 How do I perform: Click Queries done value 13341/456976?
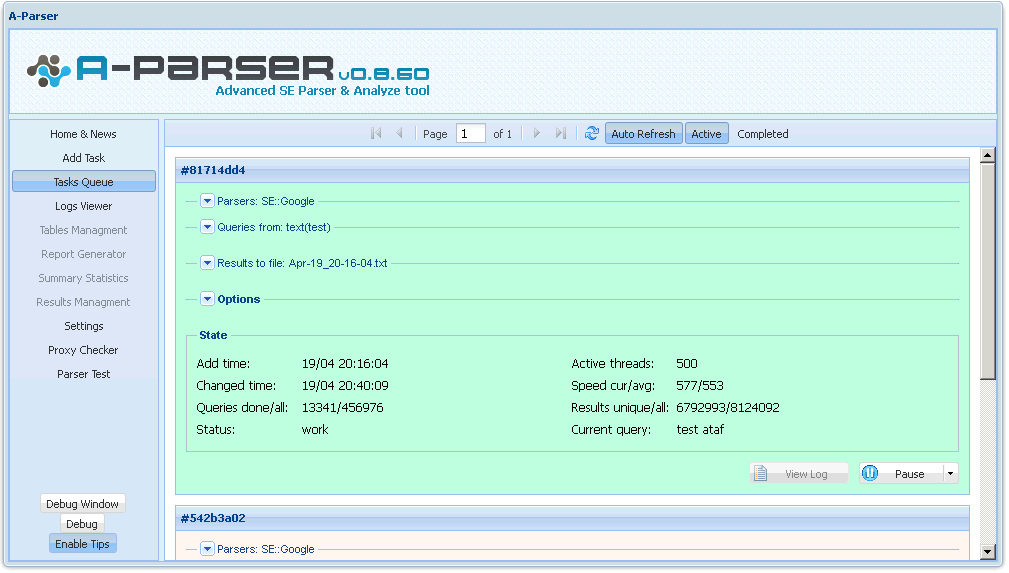342,408
